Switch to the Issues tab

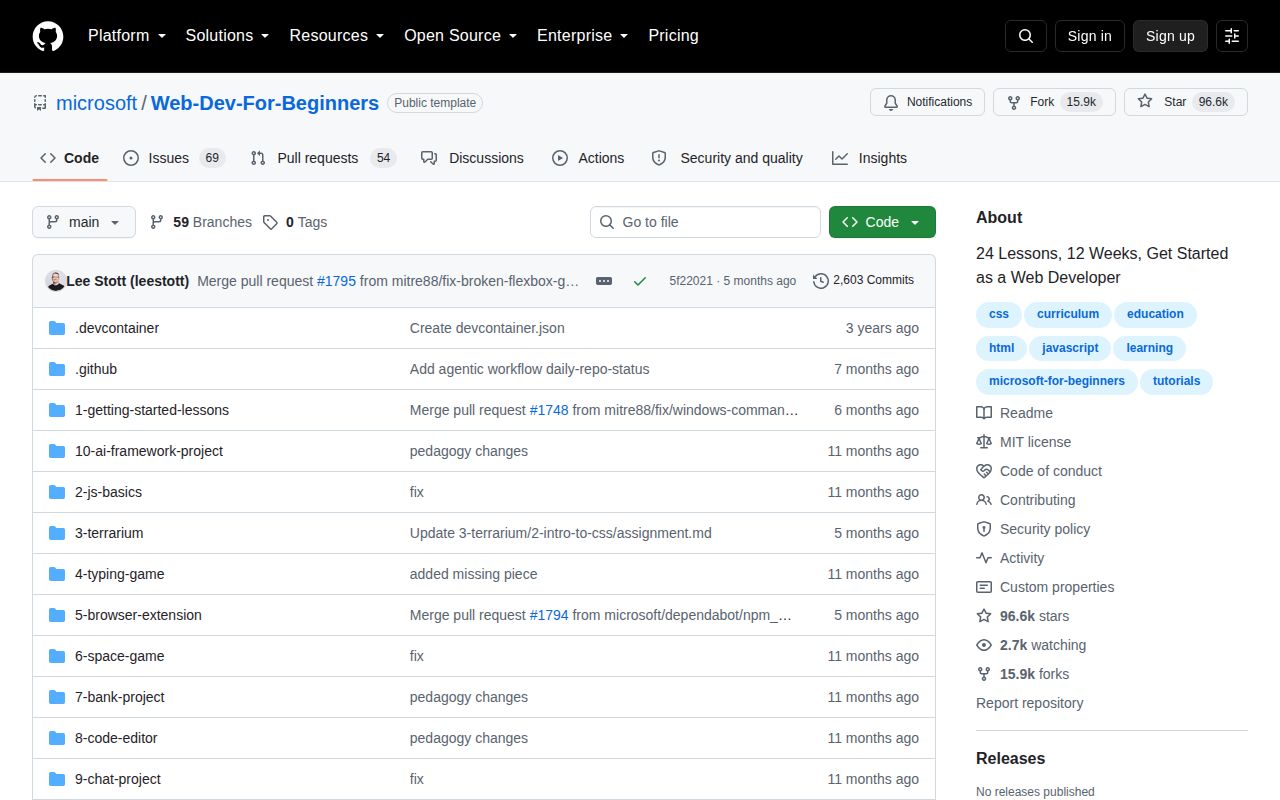(x=174, y=158)
